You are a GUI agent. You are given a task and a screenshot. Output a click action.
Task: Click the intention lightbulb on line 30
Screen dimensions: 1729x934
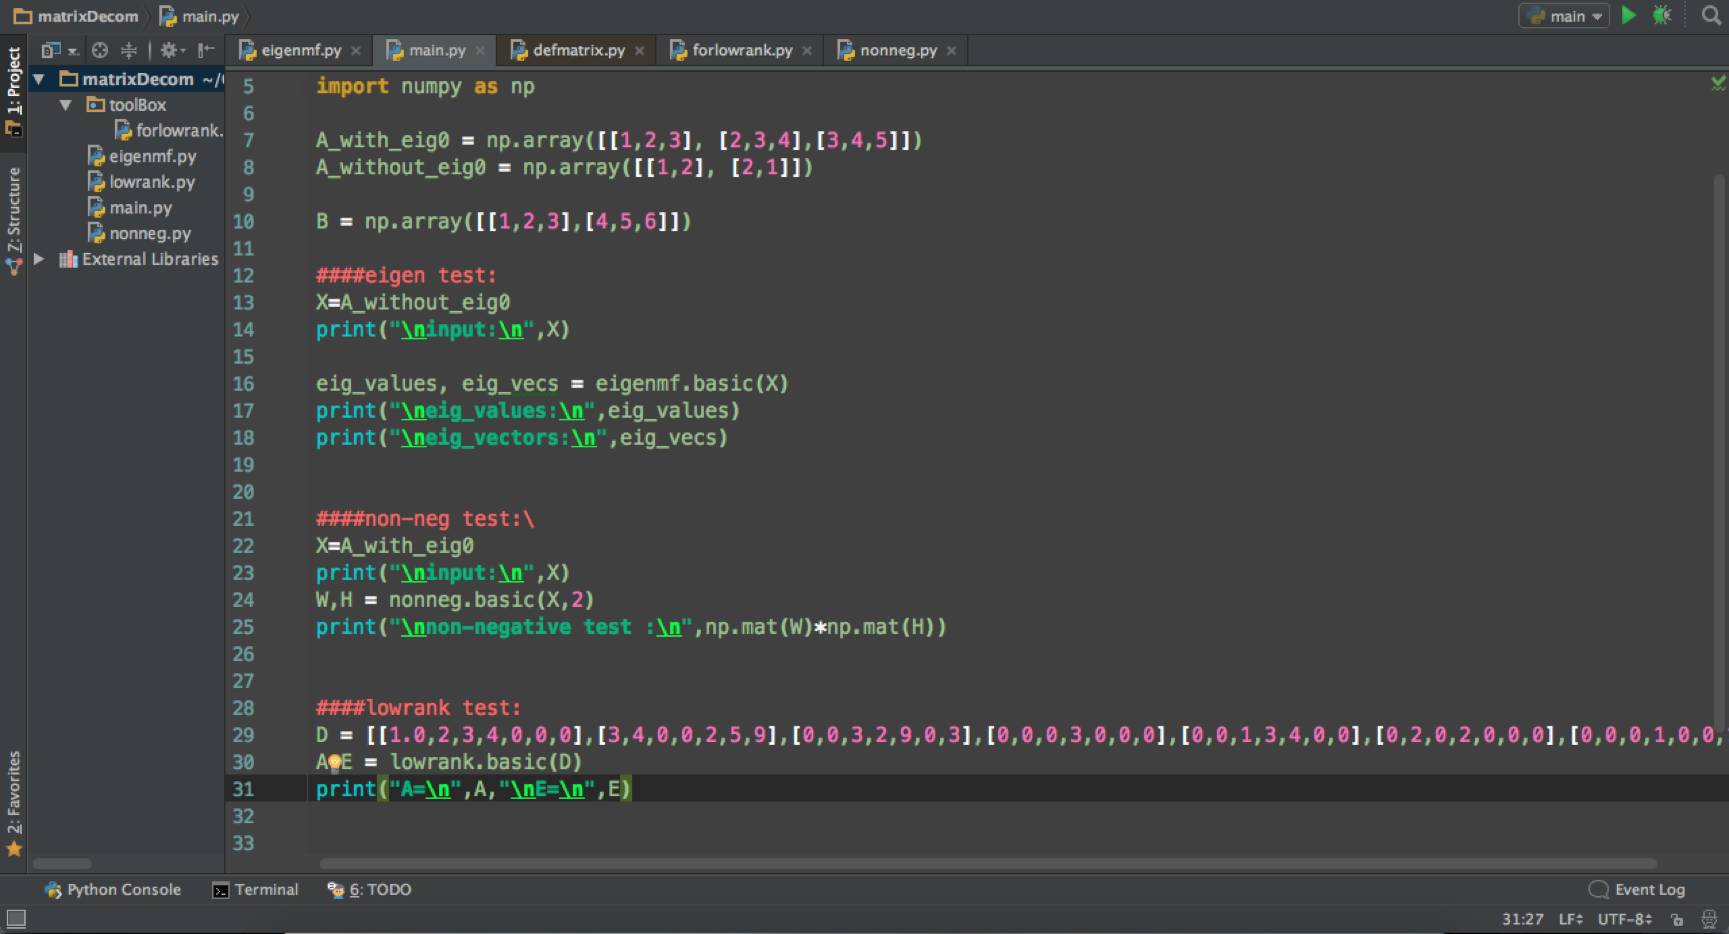point(335,763)
